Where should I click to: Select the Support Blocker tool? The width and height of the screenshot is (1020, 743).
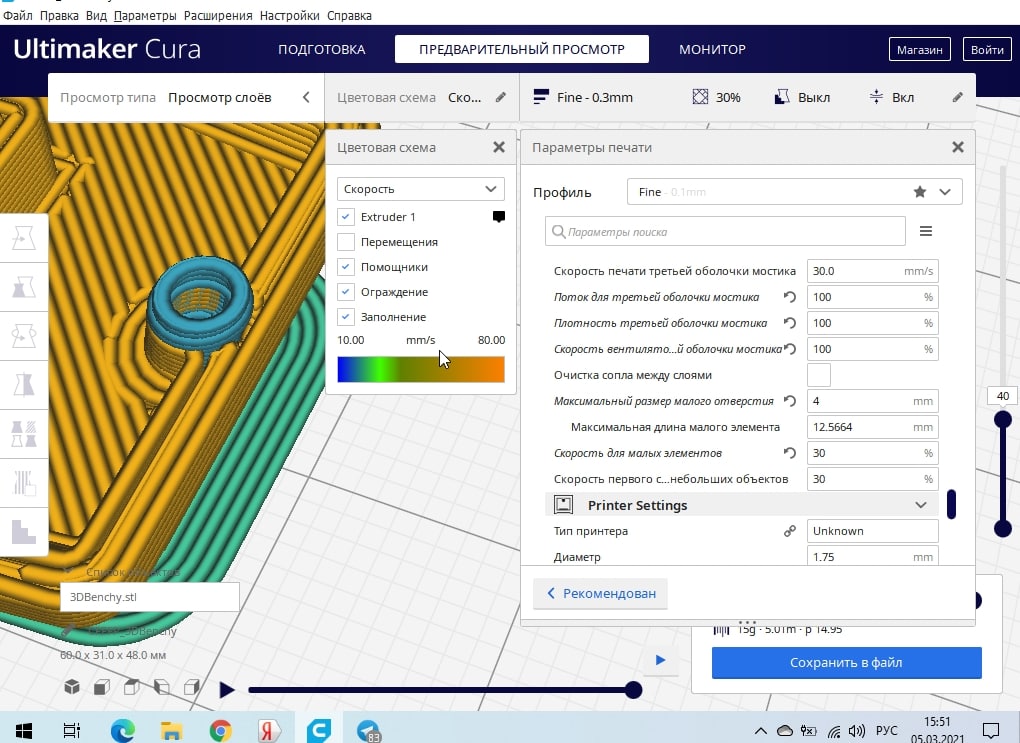(x=24, y=483)
